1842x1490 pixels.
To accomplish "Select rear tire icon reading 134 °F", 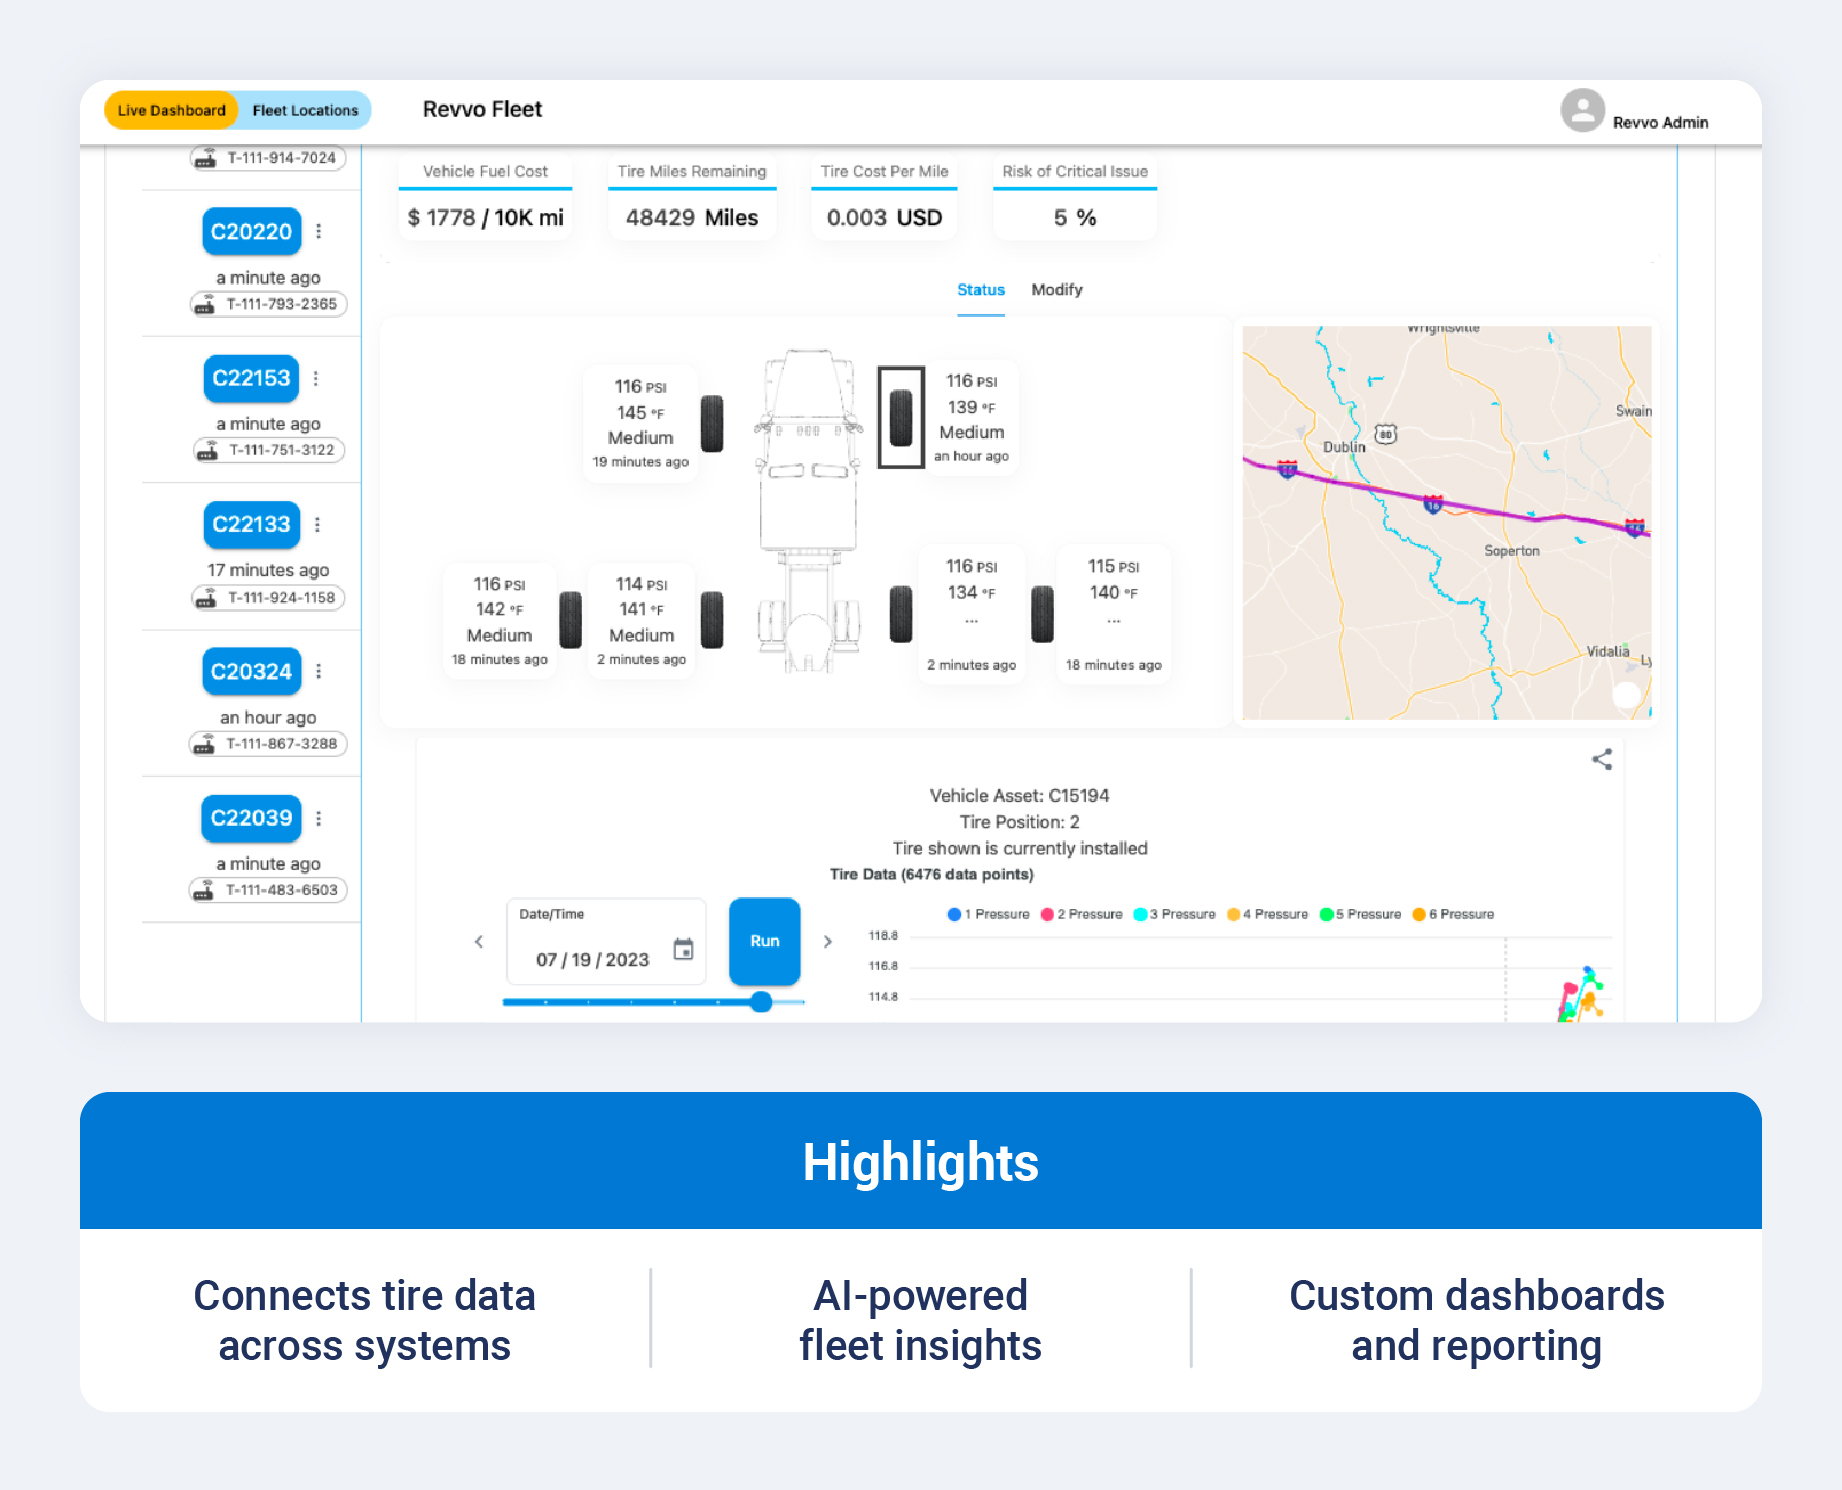I will pyautogui.click(x=901, y=614).
